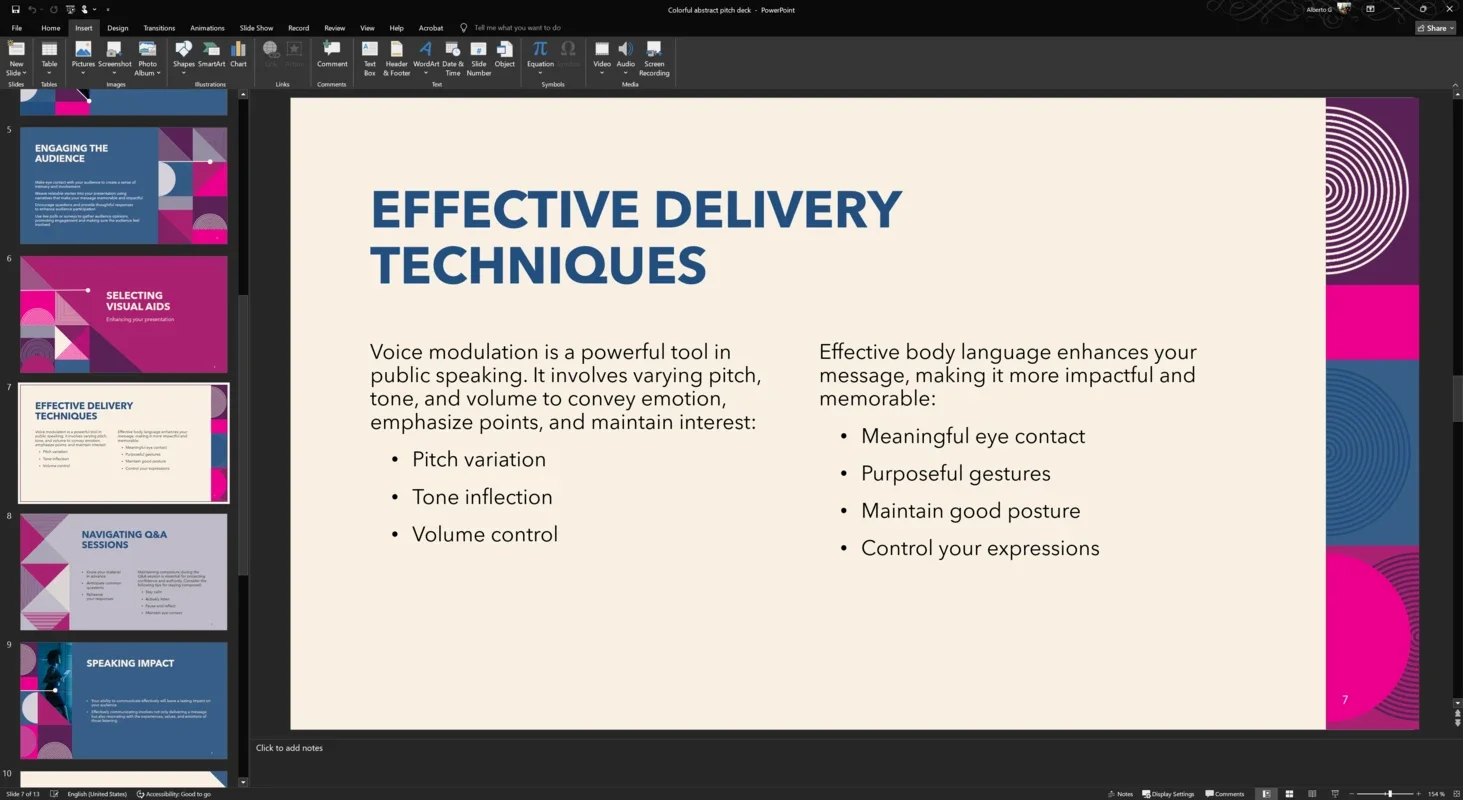
Task: Click the Redo icon in the title bar
Action: pos(54,9)
